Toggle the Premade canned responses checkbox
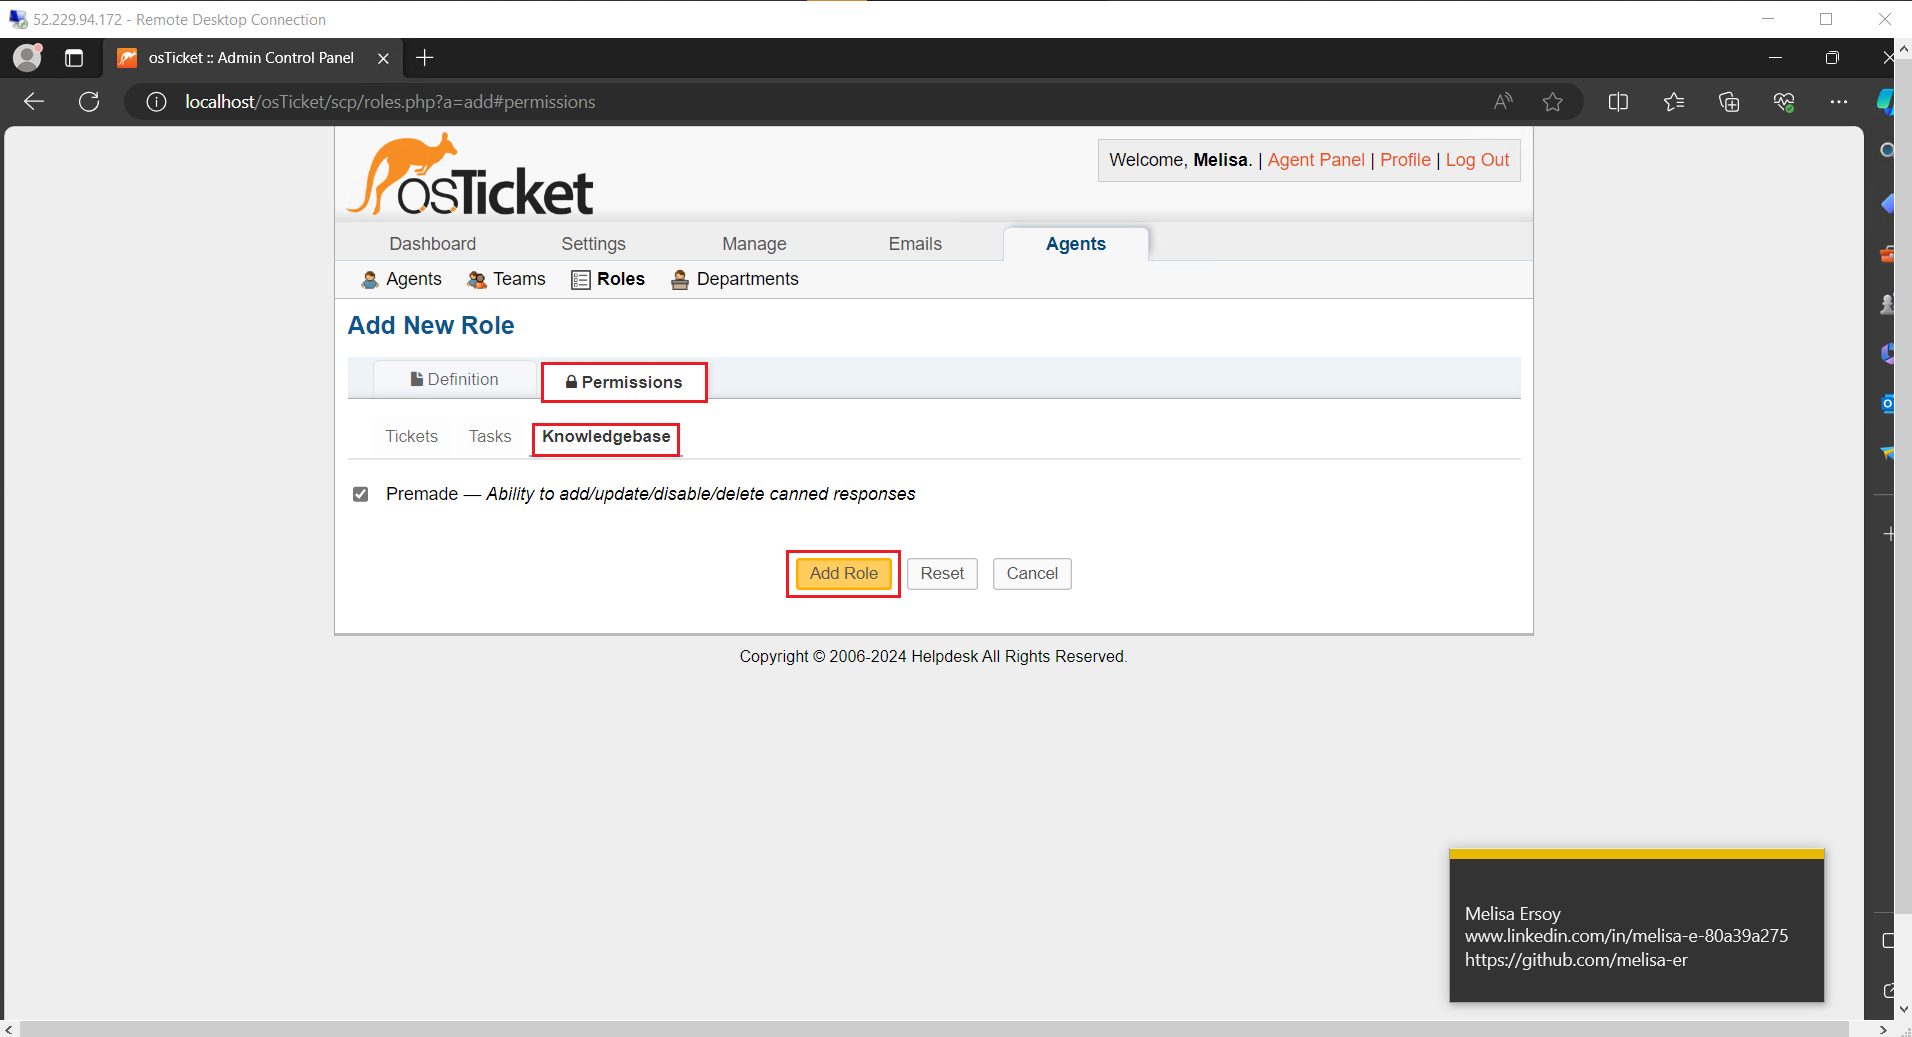 (361, 494)
